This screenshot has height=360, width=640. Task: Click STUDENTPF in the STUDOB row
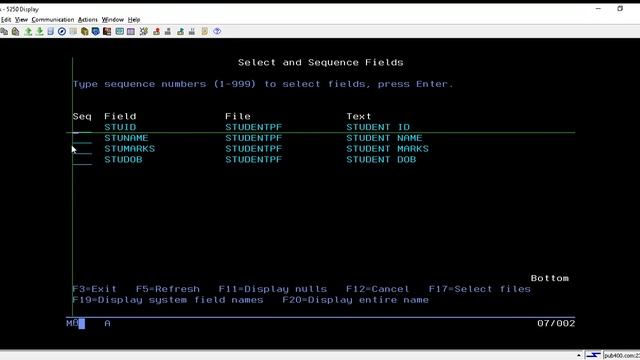coord(253,160)
